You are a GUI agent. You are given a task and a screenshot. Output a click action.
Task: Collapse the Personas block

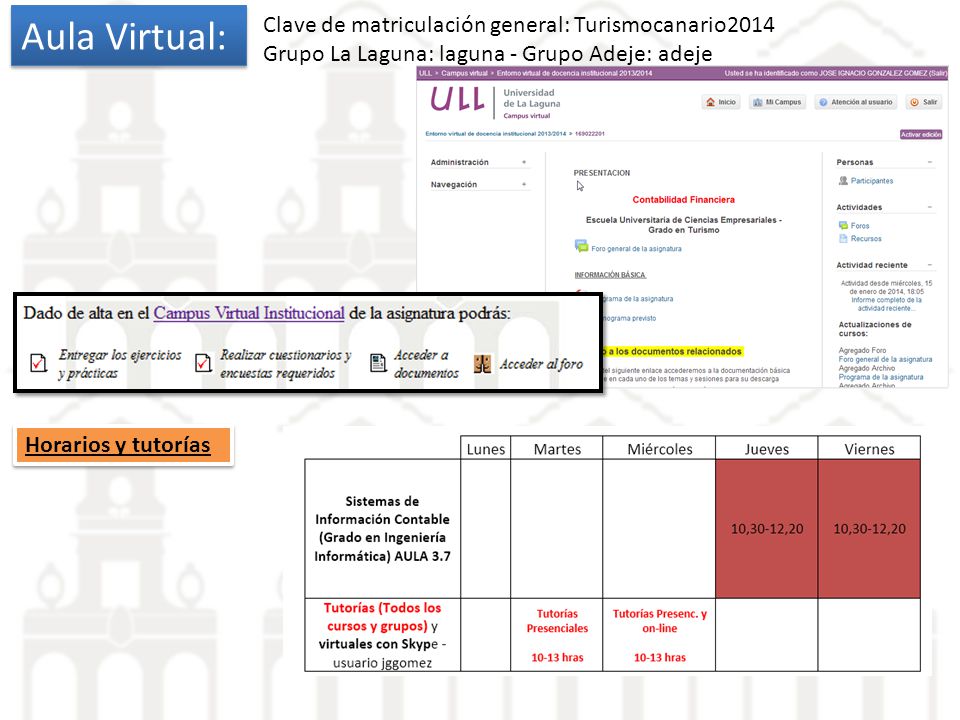(x=930, y=162)
